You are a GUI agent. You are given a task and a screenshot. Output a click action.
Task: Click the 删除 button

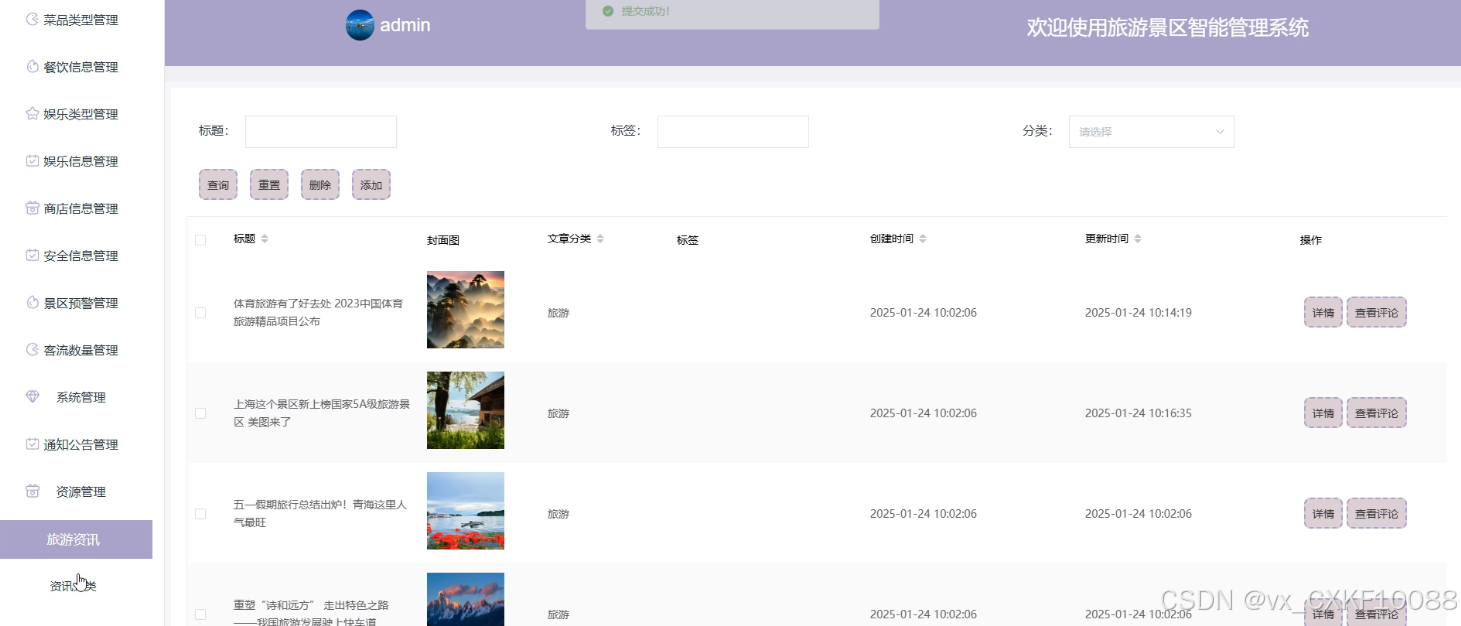[x=320, y=185]
